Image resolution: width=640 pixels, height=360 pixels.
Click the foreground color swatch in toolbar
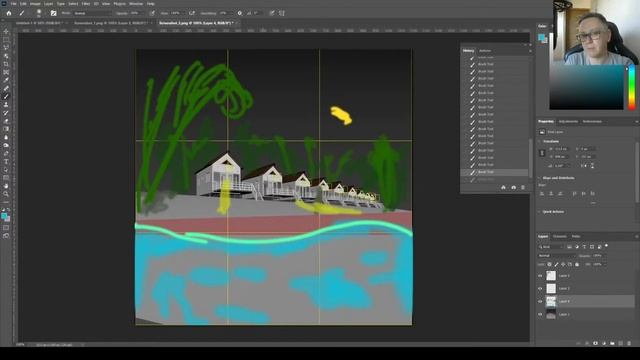[x=4, y=216]
